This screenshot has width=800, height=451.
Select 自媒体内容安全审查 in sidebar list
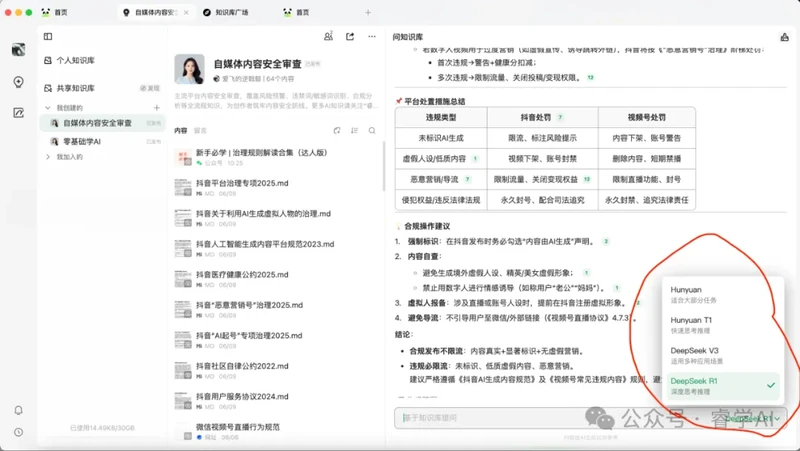pos(103,123)
